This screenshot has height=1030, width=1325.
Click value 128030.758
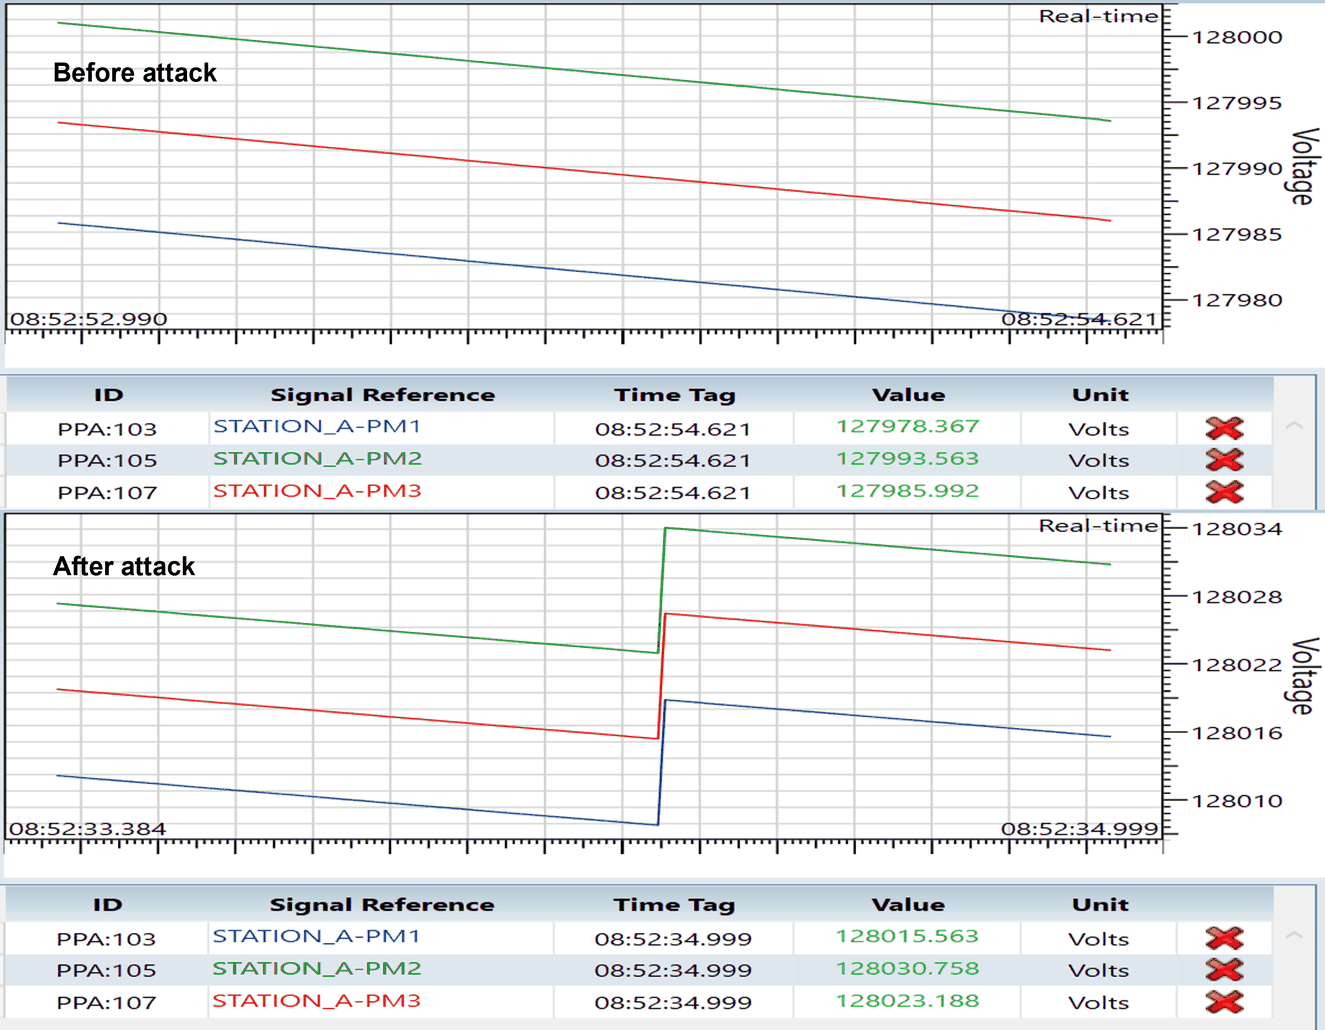[x=908, y=969]
